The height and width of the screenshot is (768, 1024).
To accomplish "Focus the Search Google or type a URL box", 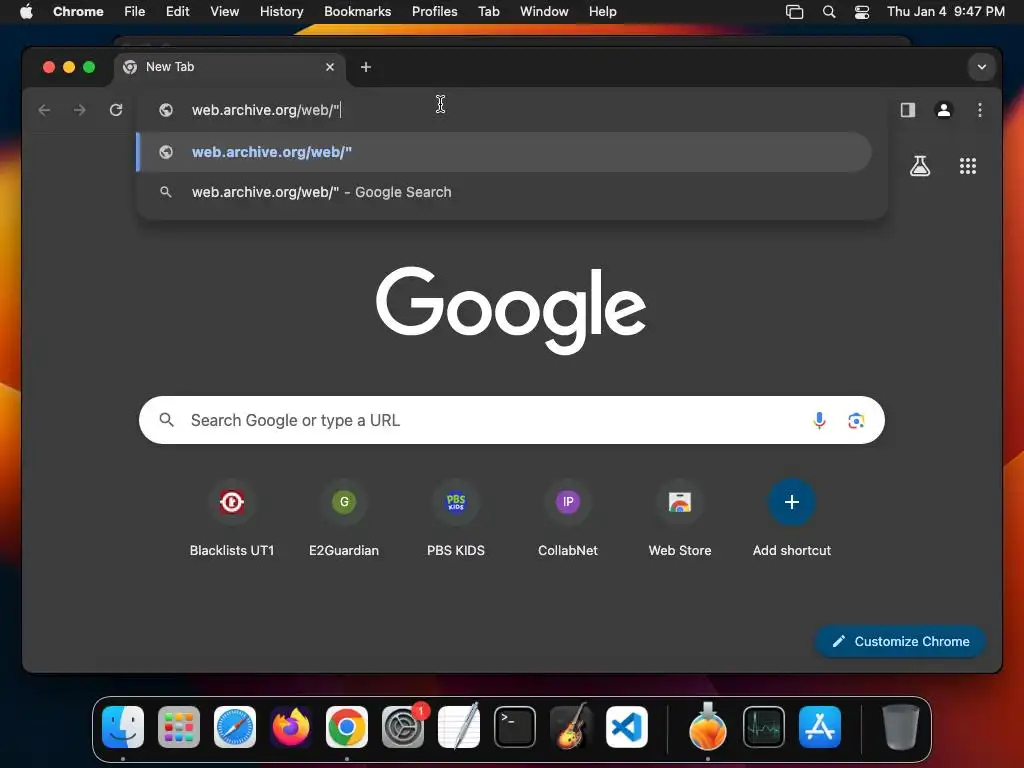I will tap(512, 420).
